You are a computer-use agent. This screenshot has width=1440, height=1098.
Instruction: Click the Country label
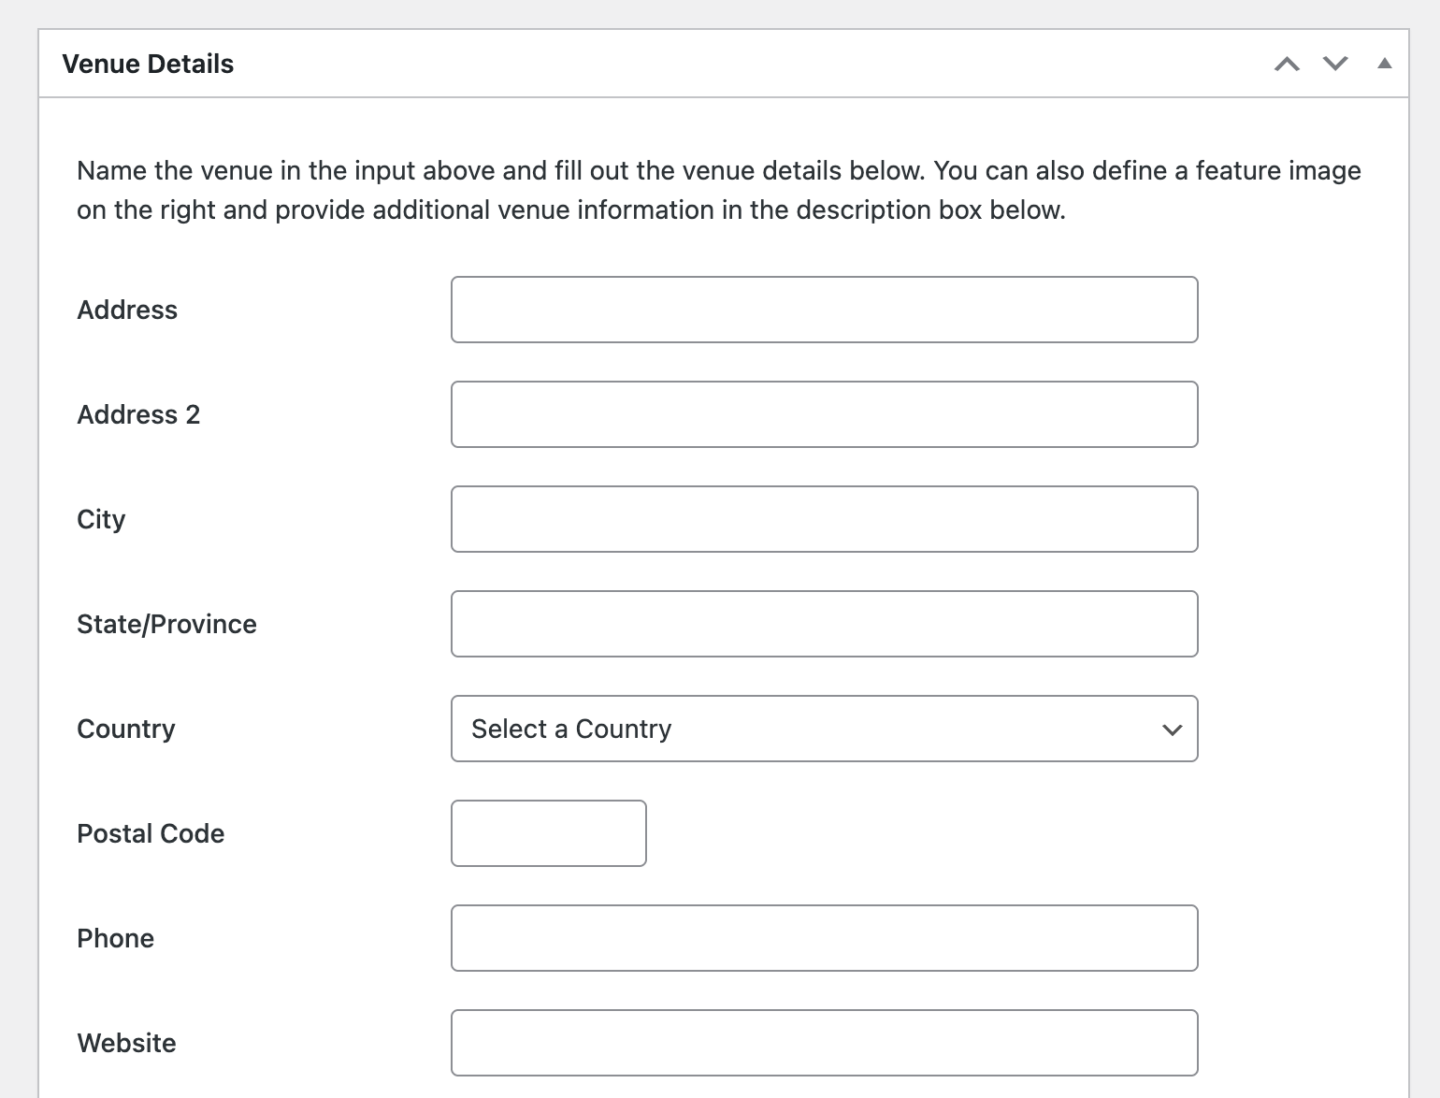click(x=126, y=729)
